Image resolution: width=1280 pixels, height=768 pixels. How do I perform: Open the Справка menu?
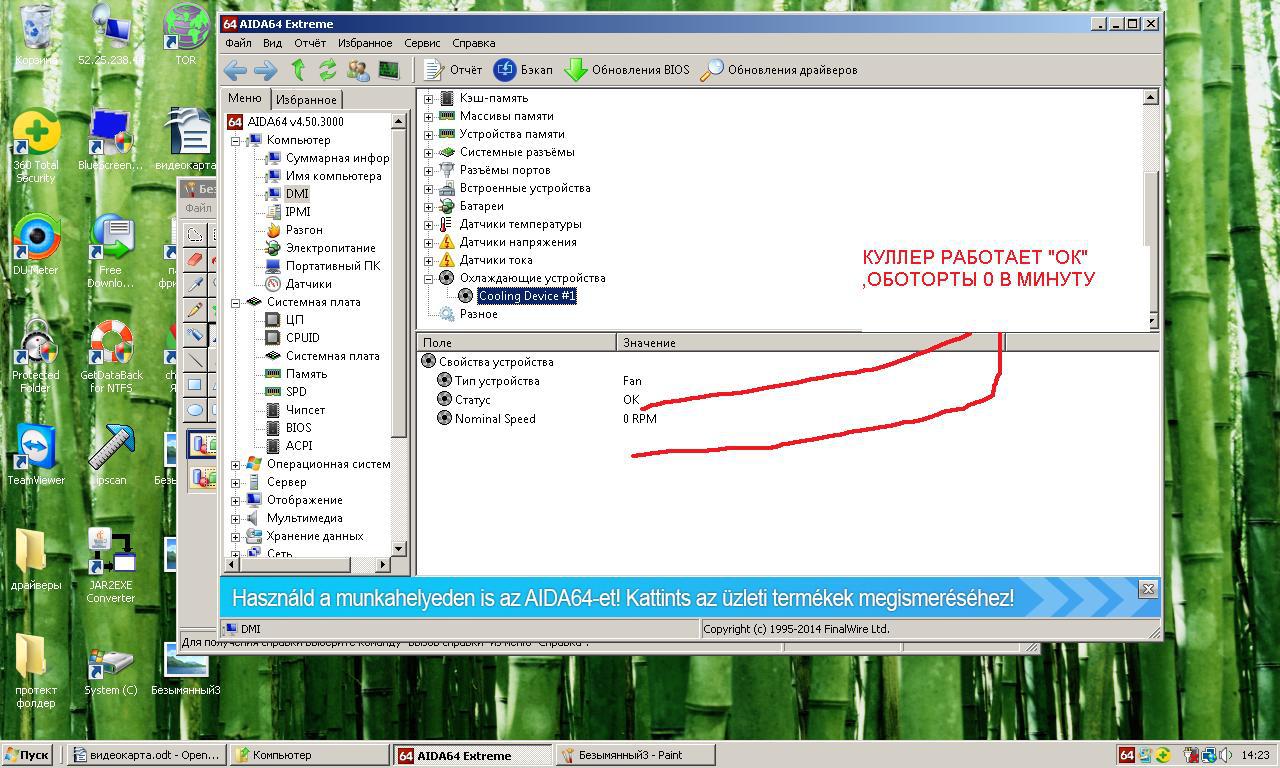[x=473, y=43]
